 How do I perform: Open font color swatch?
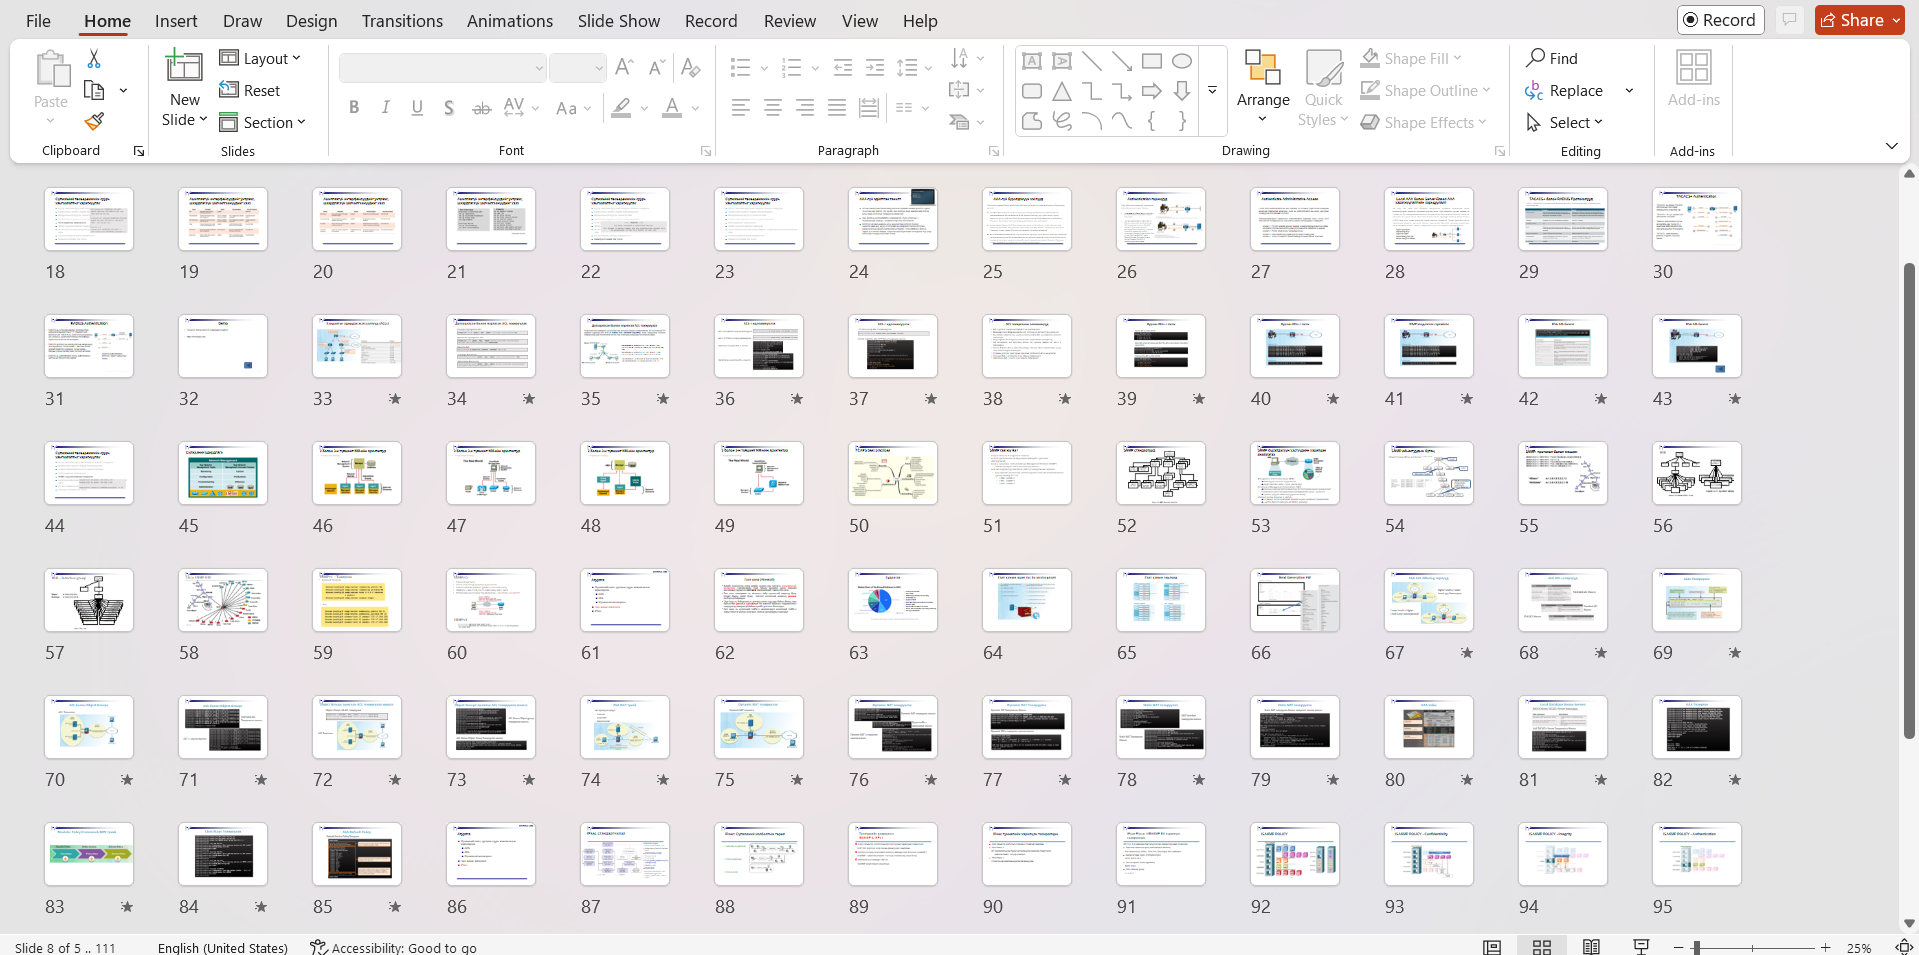point(672,108)
